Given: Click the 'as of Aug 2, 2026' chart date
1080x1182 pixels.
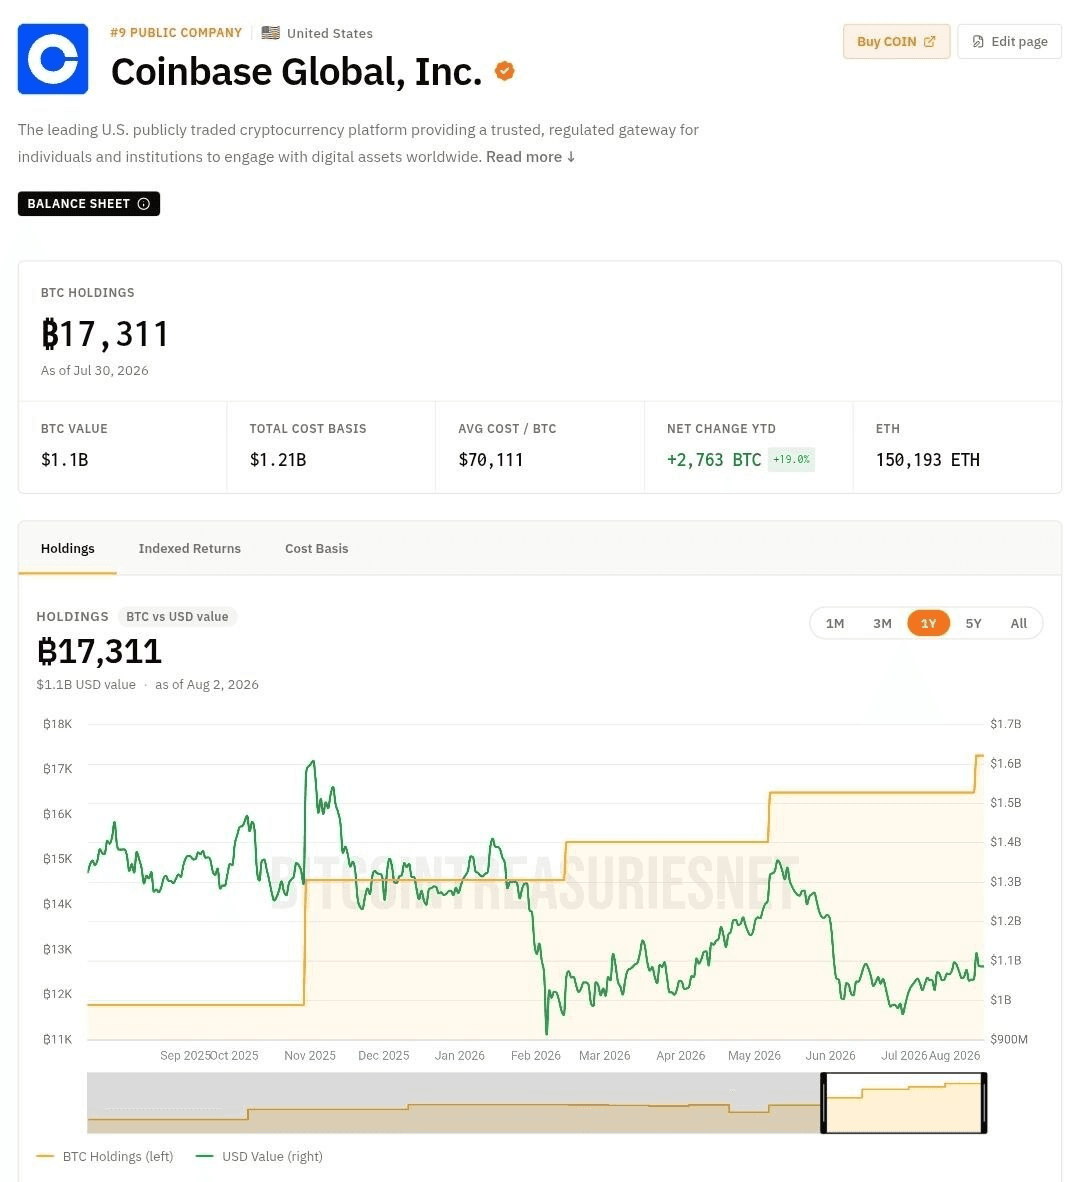Looking at the screenshot, I should [x=207, y=684].
